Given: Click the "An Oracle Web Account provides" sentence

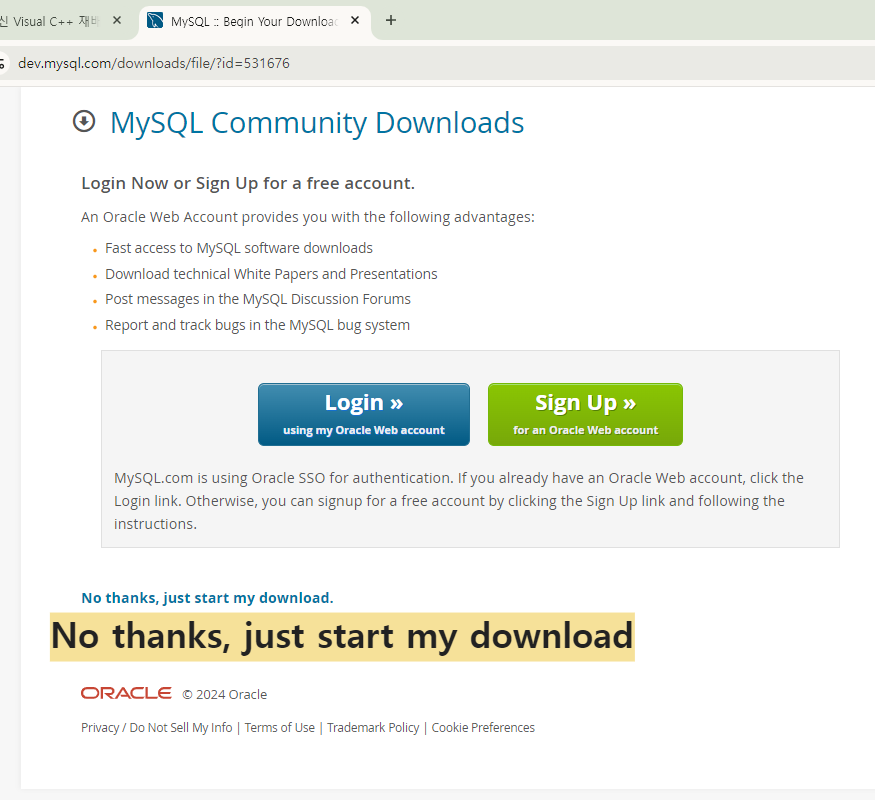Looking at the screenshot, I should pos(308,217).
